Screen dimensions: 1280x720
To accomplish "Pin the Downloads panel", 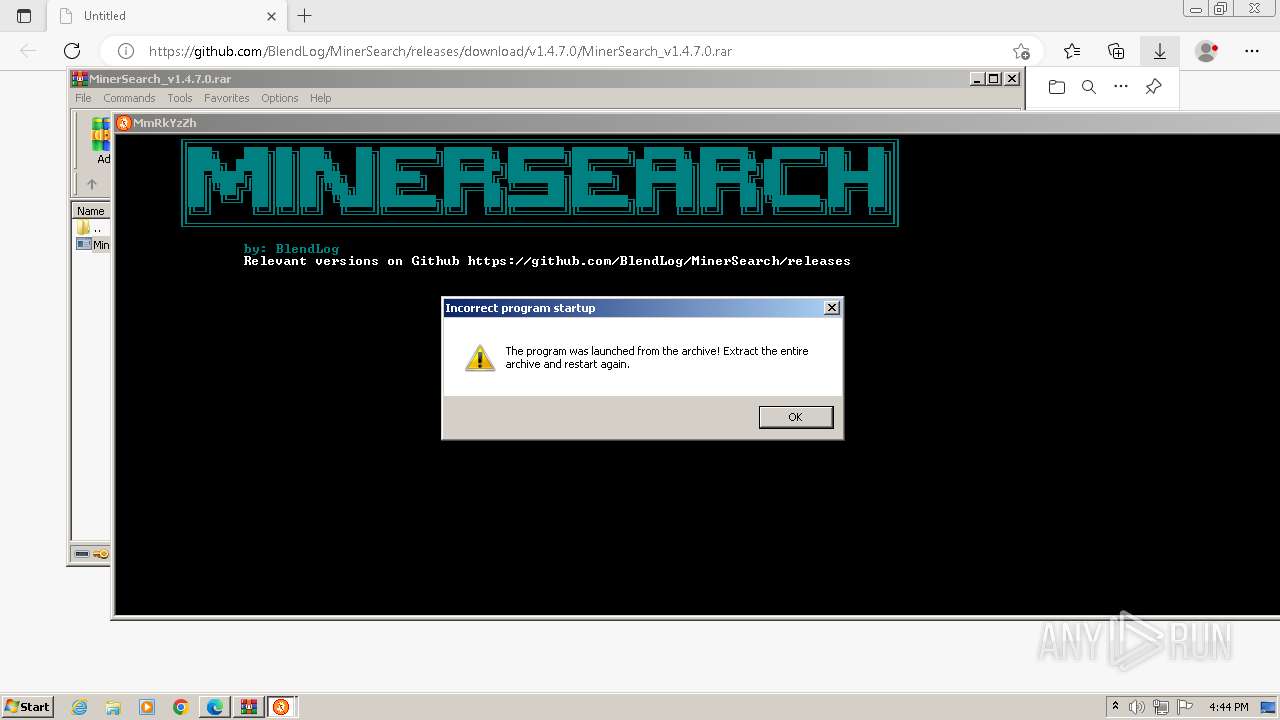I will 1153,87.
